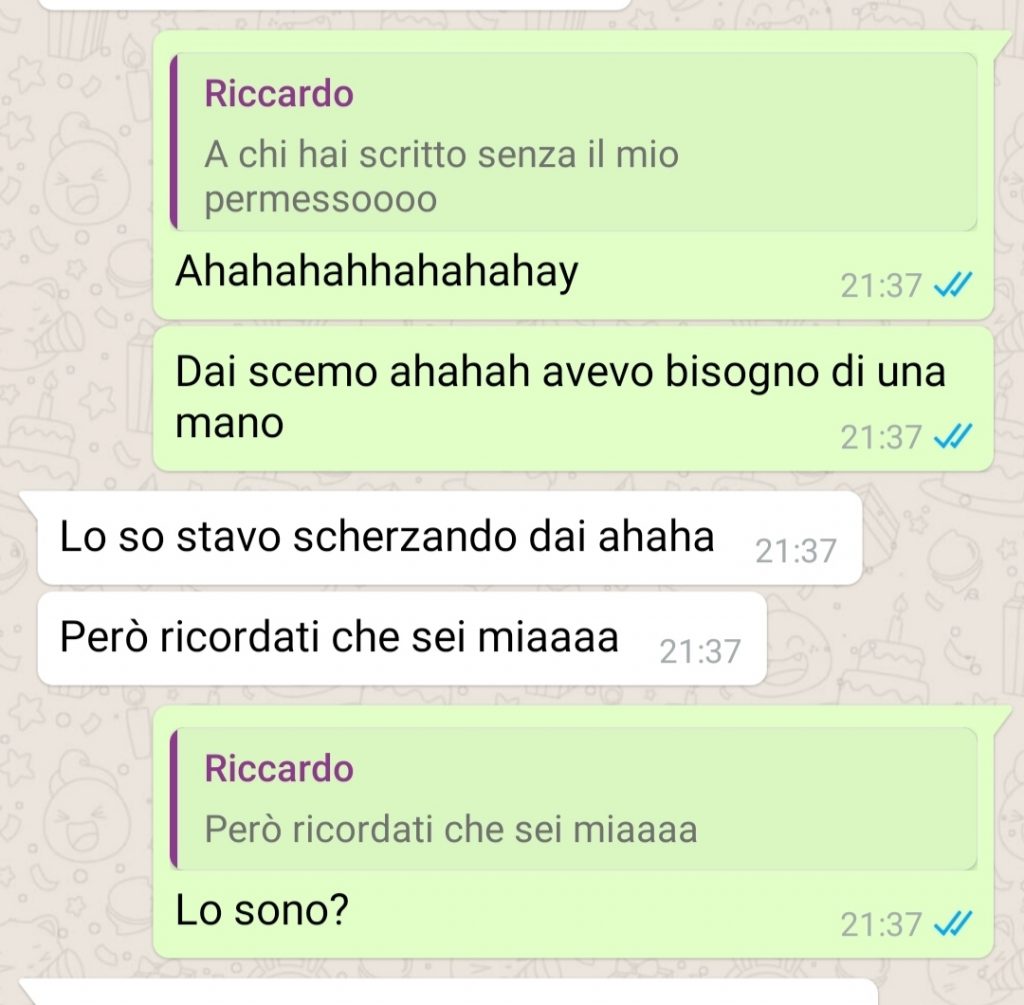
Task: Tap the 21:37 timestamp on the Dai scemo message
Action: pyautogui.click(x=880, y=438)
